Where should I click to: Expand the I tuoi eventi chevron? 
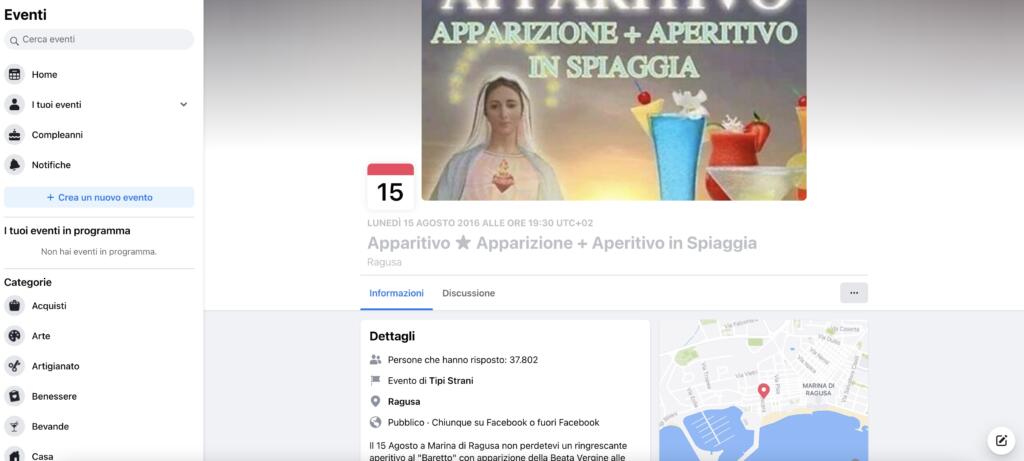pos(184,104)
